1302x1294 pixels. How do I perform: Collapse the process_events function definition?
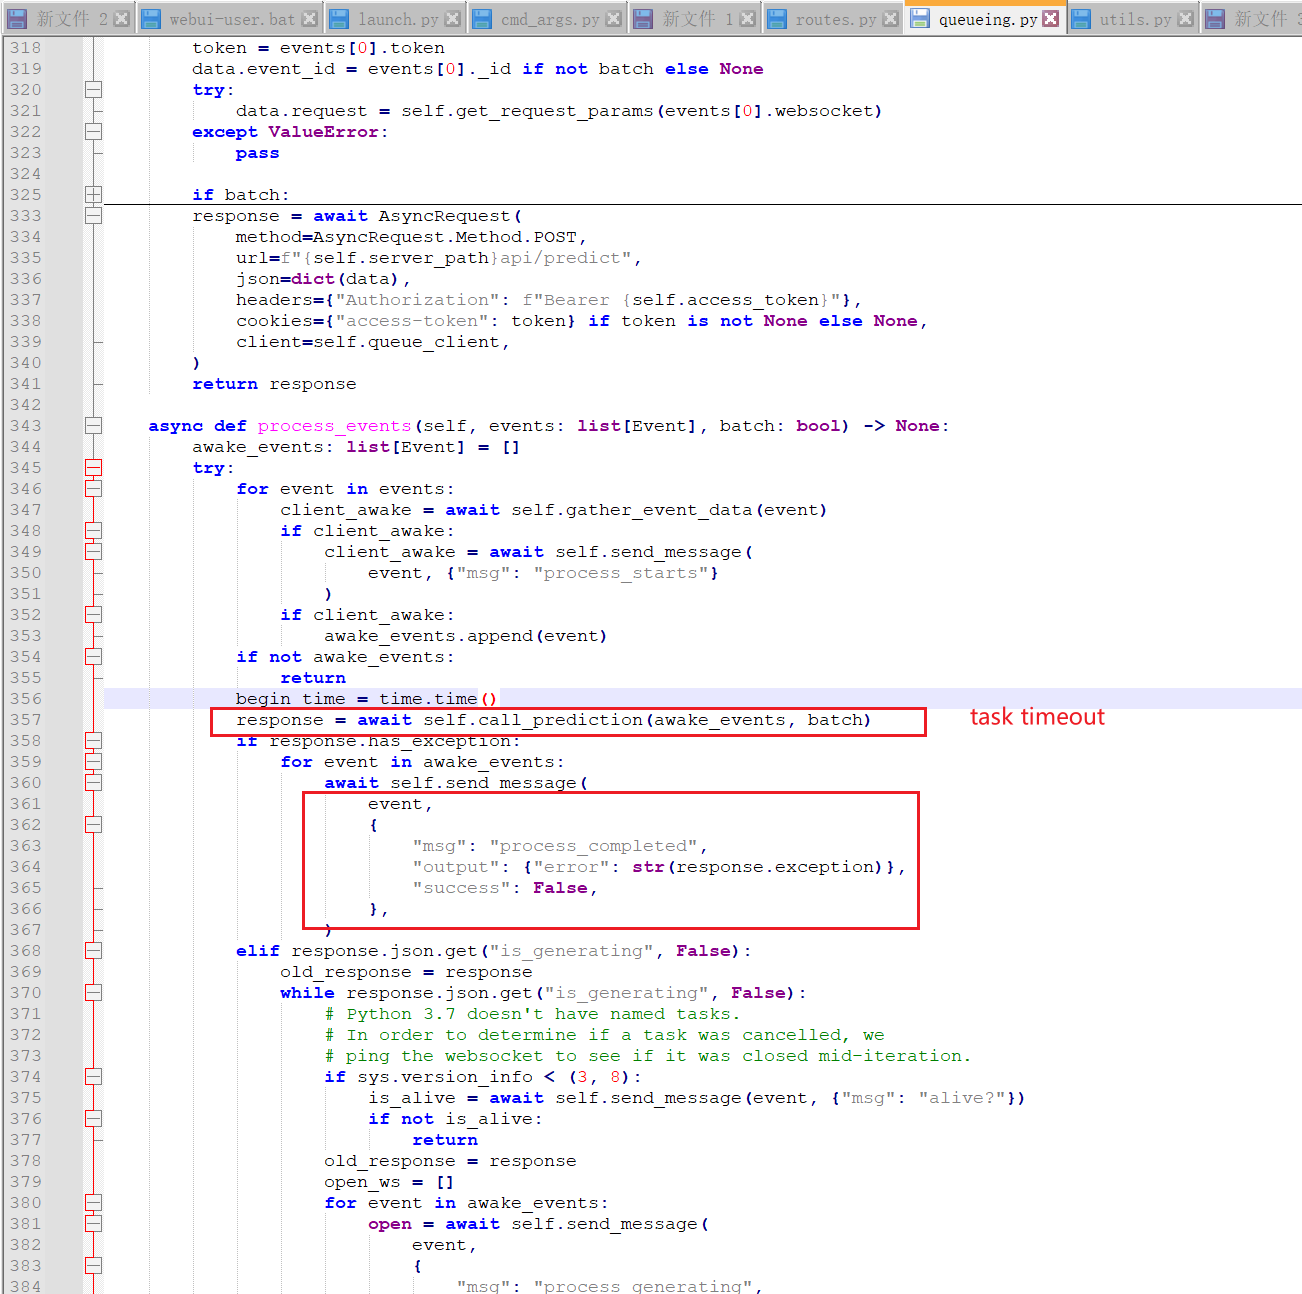click(93, 425)
